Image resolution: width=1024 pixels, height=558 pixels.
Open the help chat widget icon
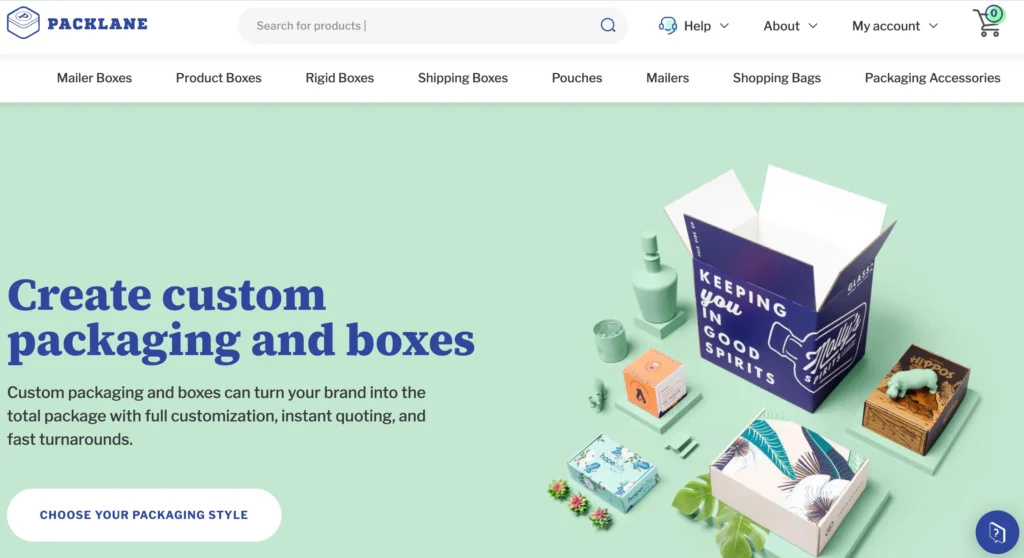point(997,533)
